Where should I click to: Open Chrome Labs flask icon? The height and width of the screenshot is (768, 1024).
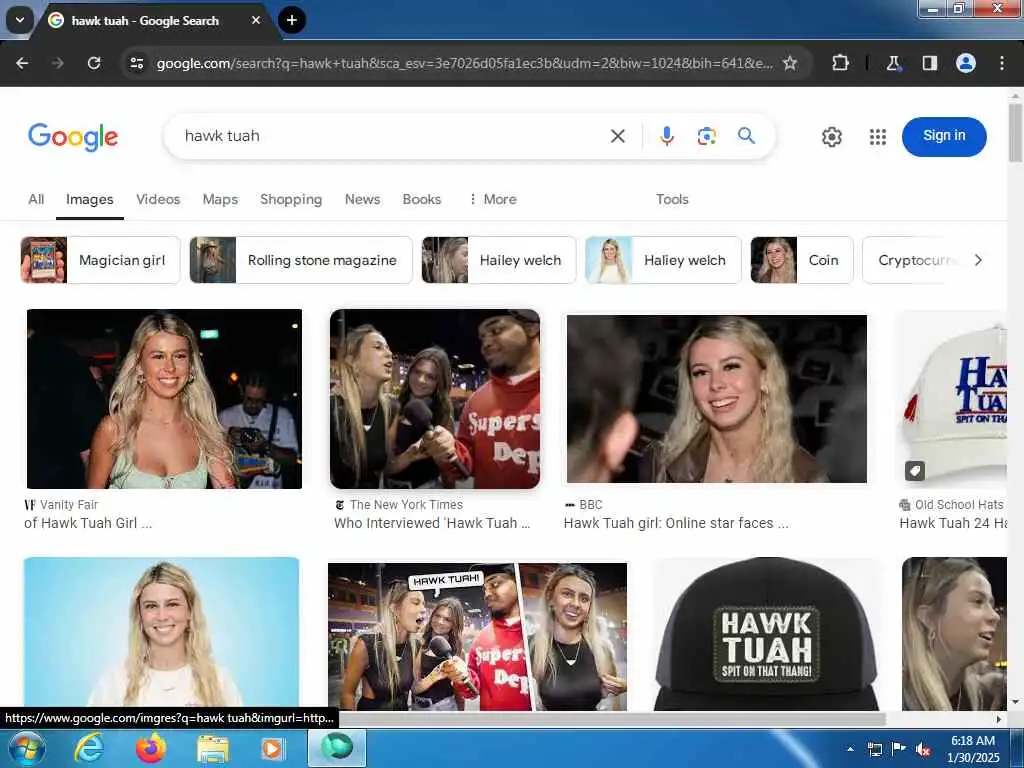(x=893, y=63)
